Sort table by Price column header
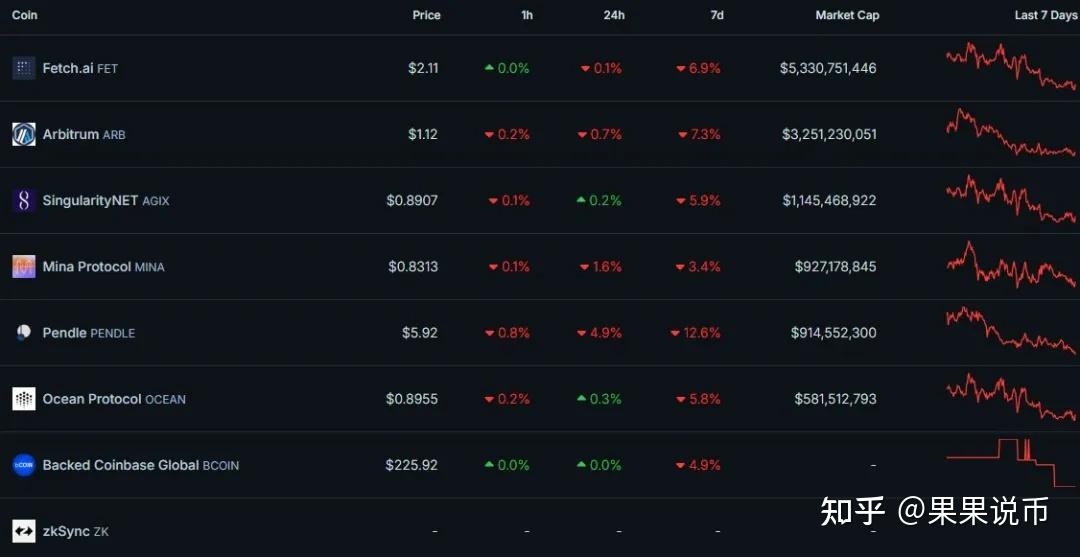Screen dimensions: 1080x557 point(426,15)
